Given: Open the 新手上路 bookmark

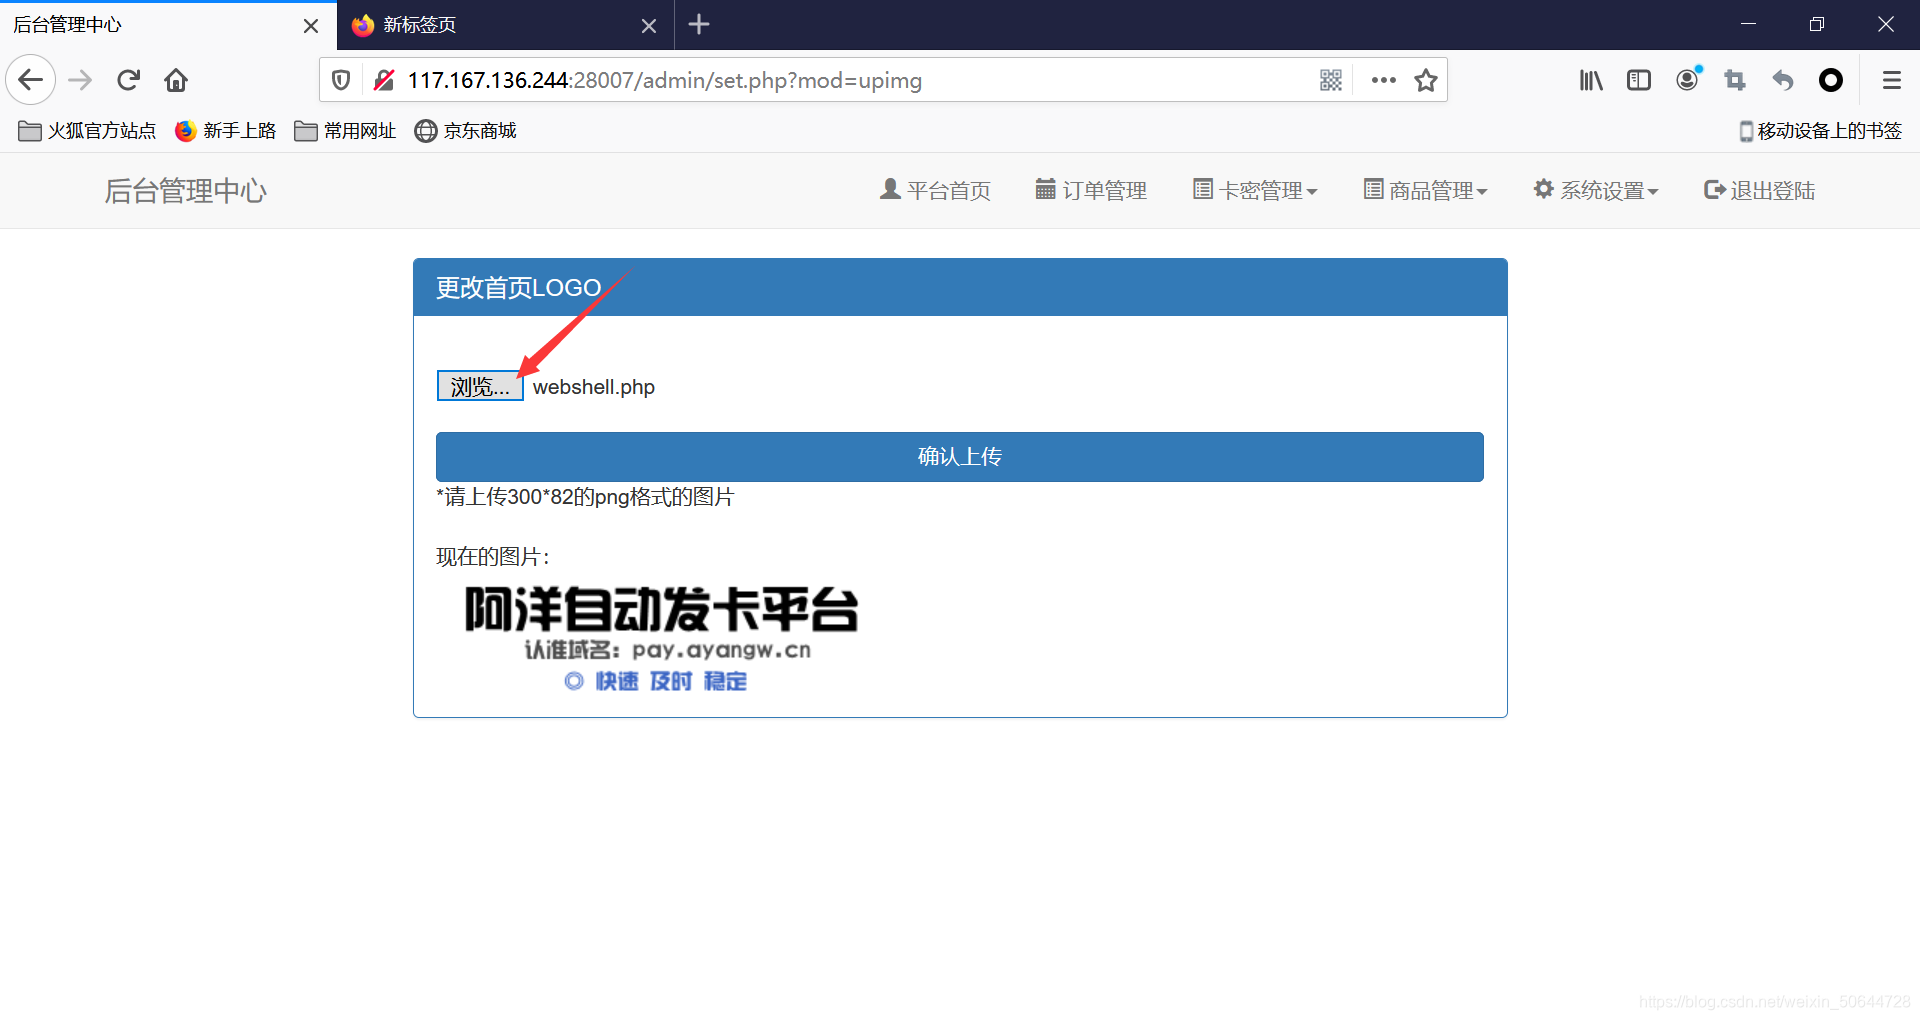Looking at the screenshot, I should (x=225, y=131).
